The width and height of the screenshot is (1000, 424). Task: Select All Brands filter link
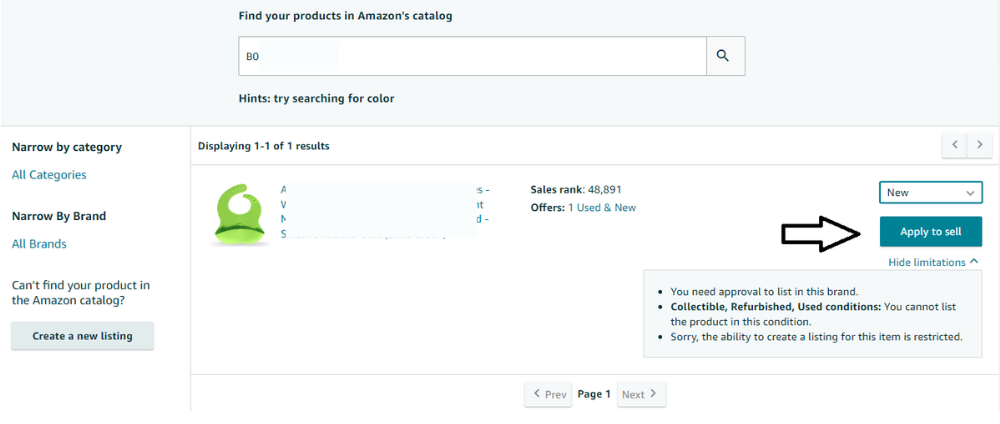(39, 244)
